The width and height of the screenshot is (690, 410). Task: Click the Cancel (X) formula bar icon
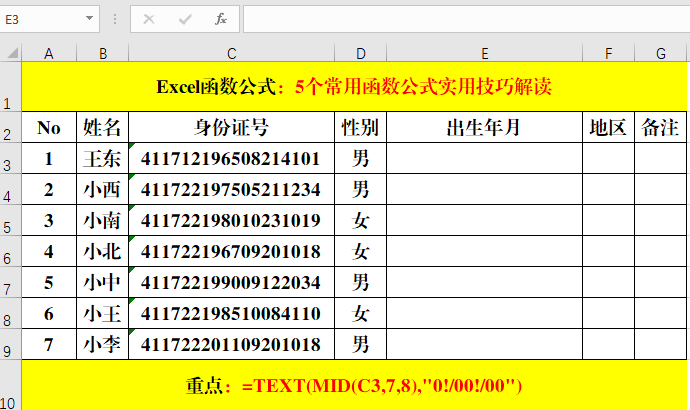tap(149, 19)
